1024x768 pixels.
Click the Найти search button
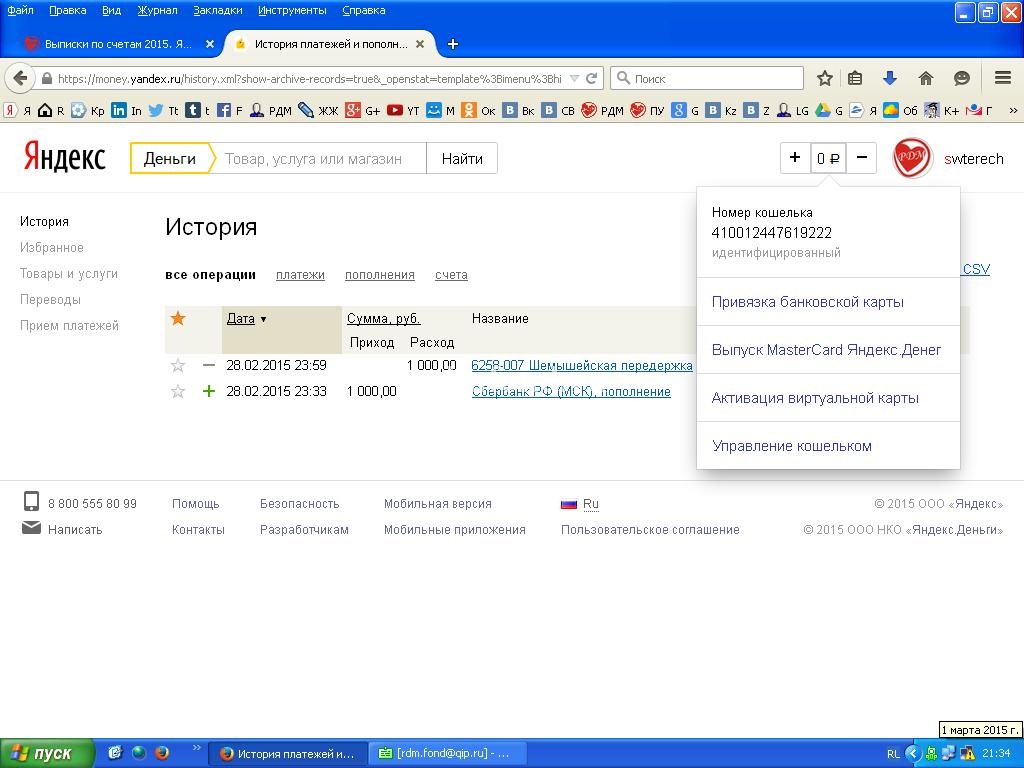point(462,159)
